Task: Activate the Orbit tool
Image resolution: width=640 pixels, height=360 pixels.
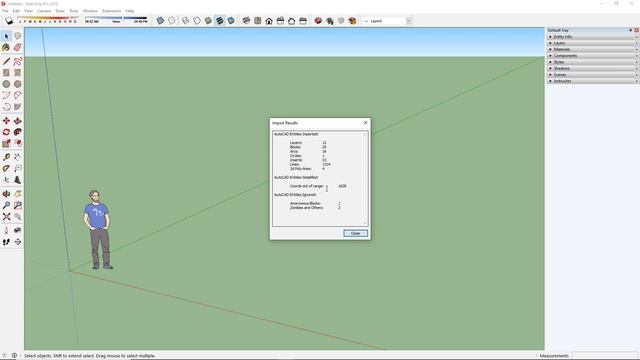Action: [6, 194]
